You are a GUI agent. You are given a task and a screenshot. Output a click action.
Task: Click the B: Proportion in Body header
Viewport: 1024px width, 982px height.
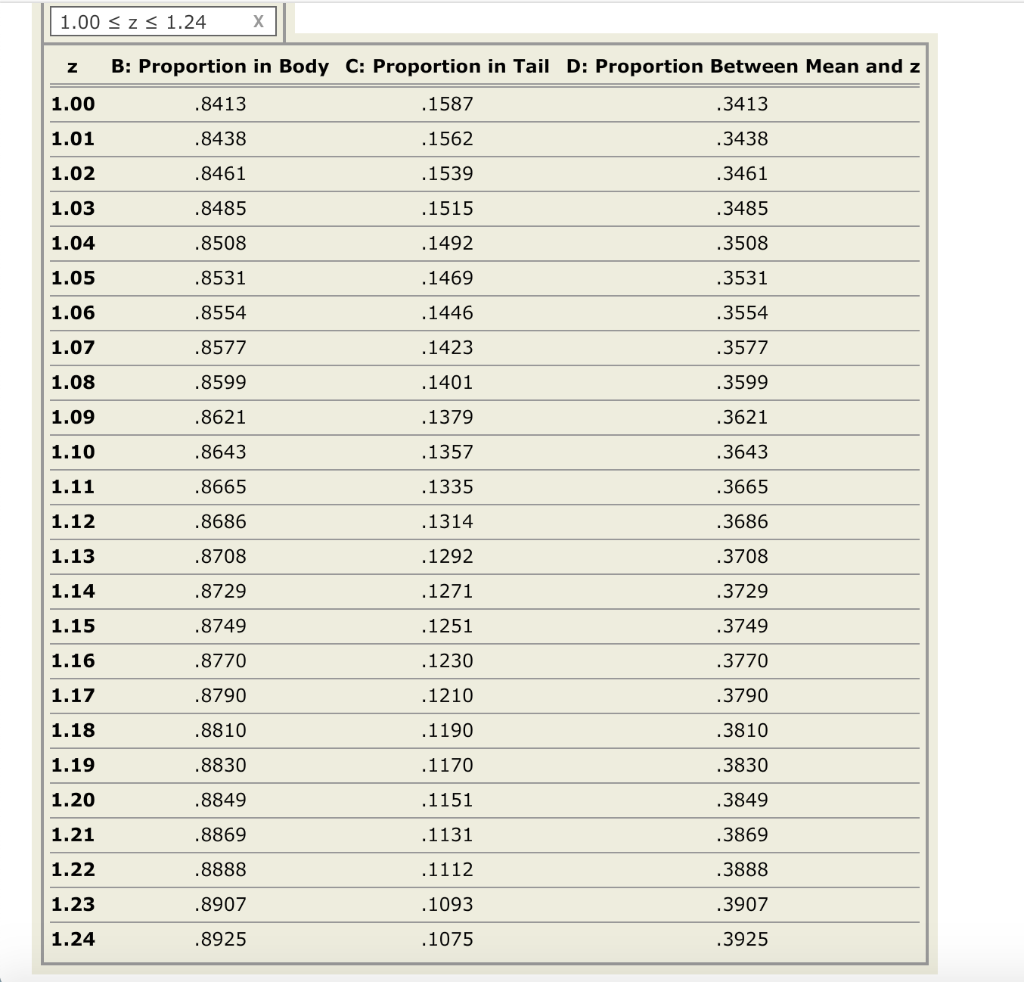(x=221, y=67)
